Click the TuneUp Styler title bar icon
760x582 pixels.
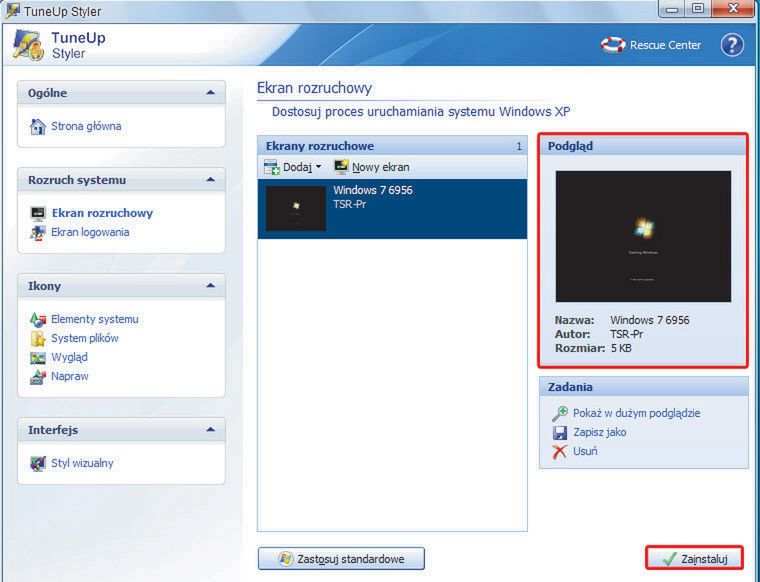(12, 10)
